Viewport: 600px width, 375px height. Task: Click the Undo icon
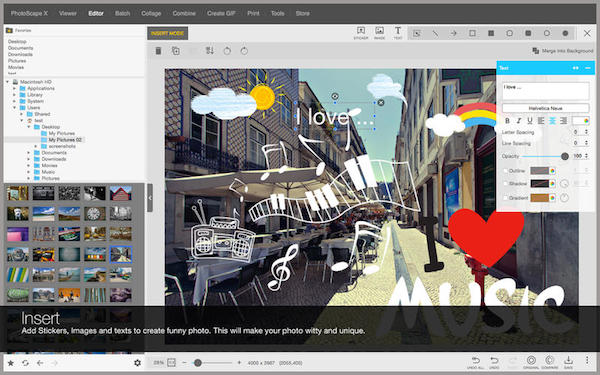click(x=494, y=362)
